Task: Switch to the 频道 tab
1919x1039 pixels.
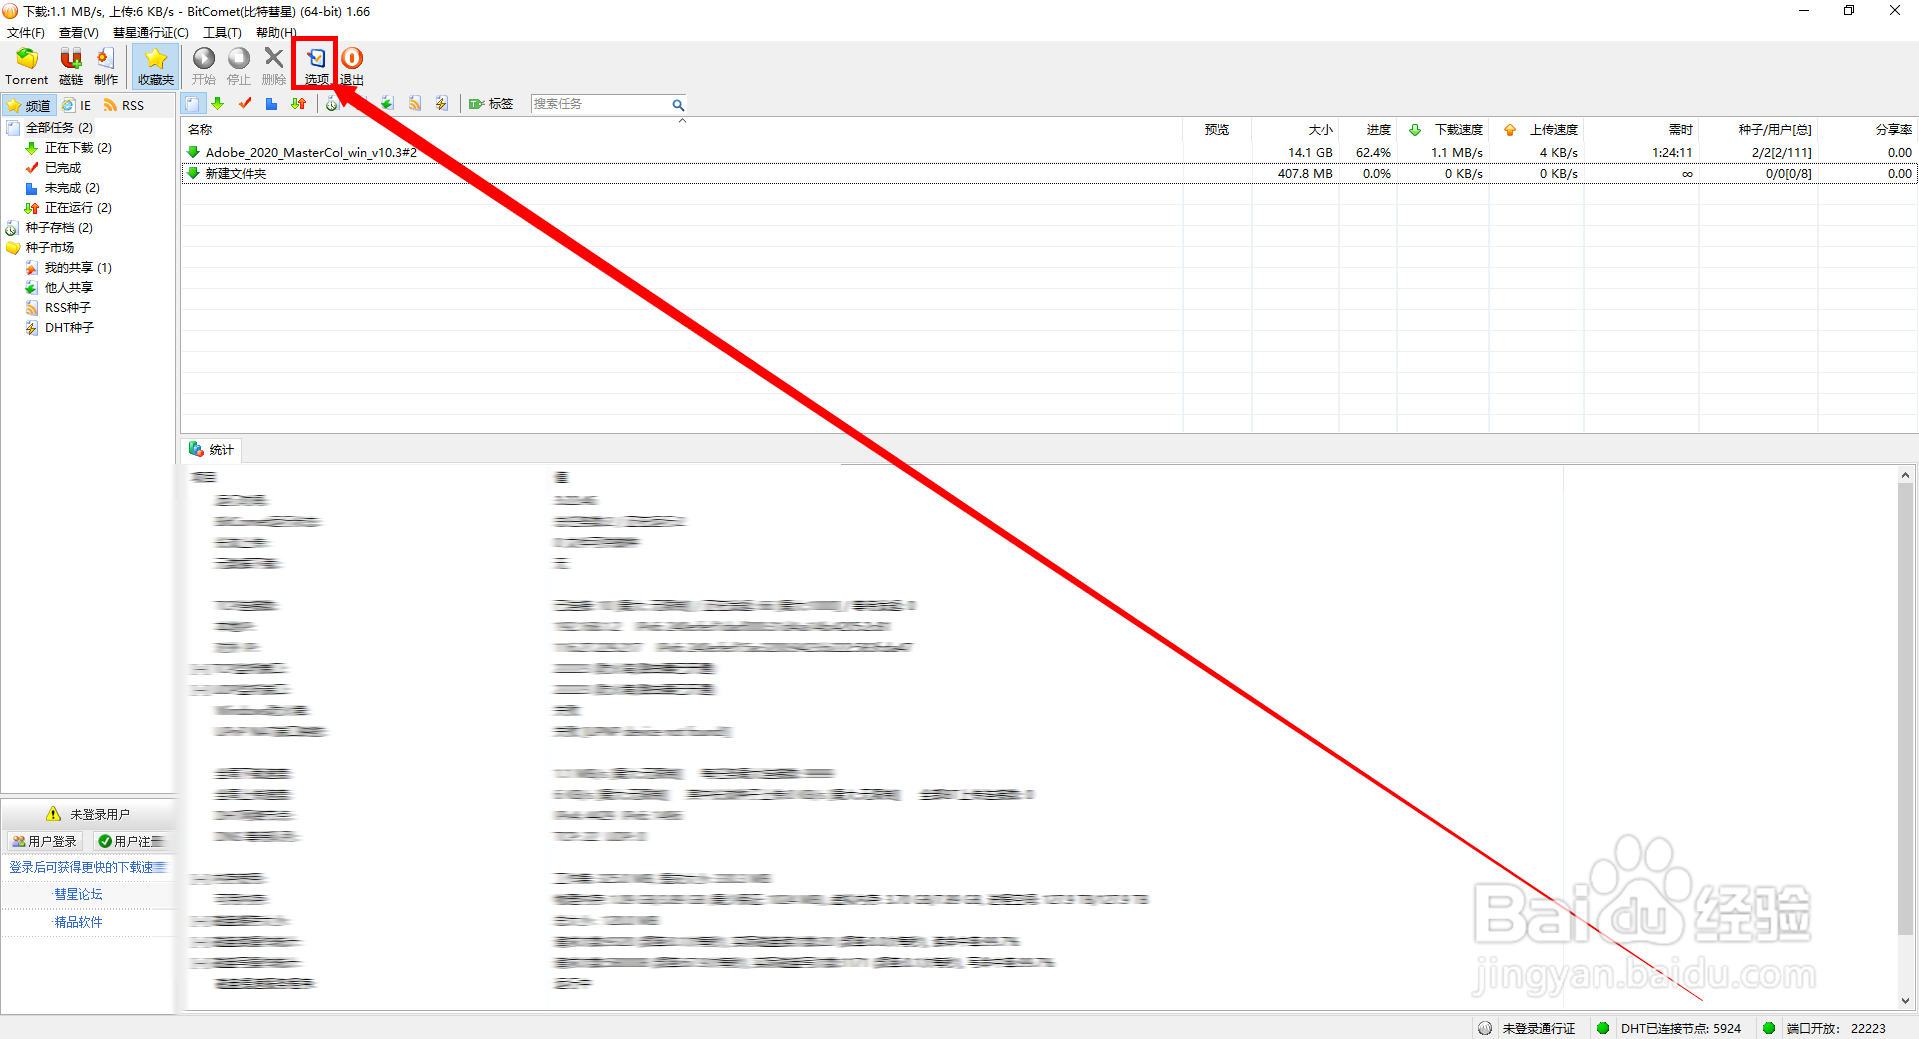Action: pos(28,105)
